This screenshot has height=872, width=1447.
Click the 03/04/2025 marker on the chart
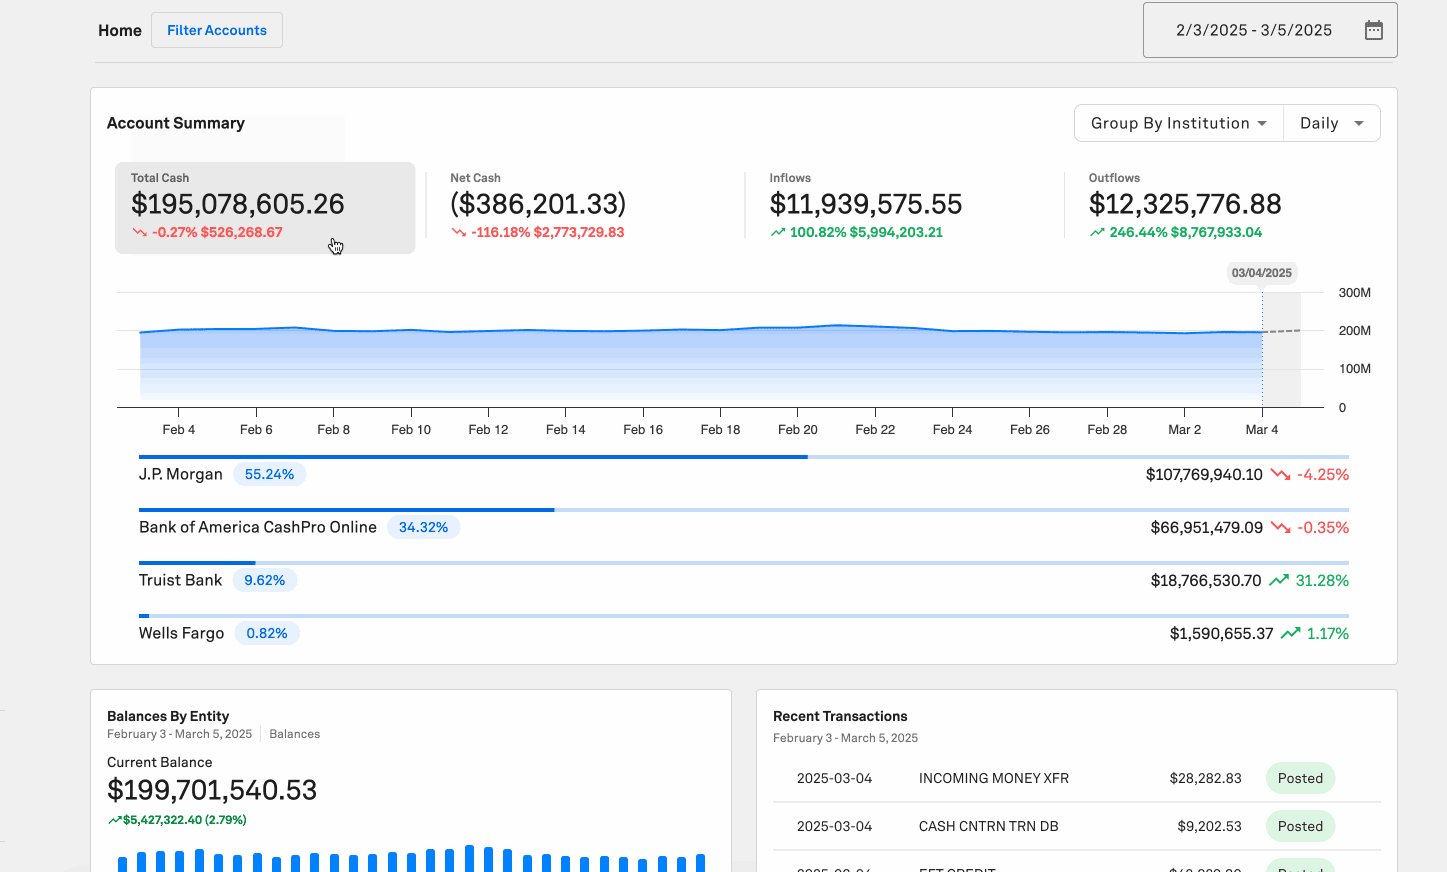1262,272
